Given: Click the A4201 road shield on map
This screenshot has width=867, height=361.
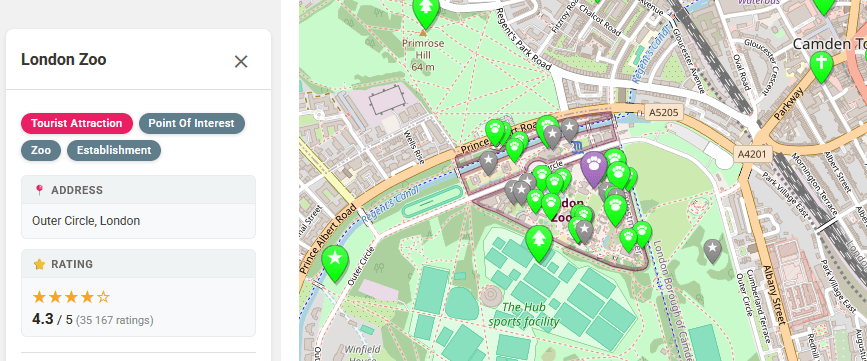Looking at the screenshot, I should [x=752, y=154].
